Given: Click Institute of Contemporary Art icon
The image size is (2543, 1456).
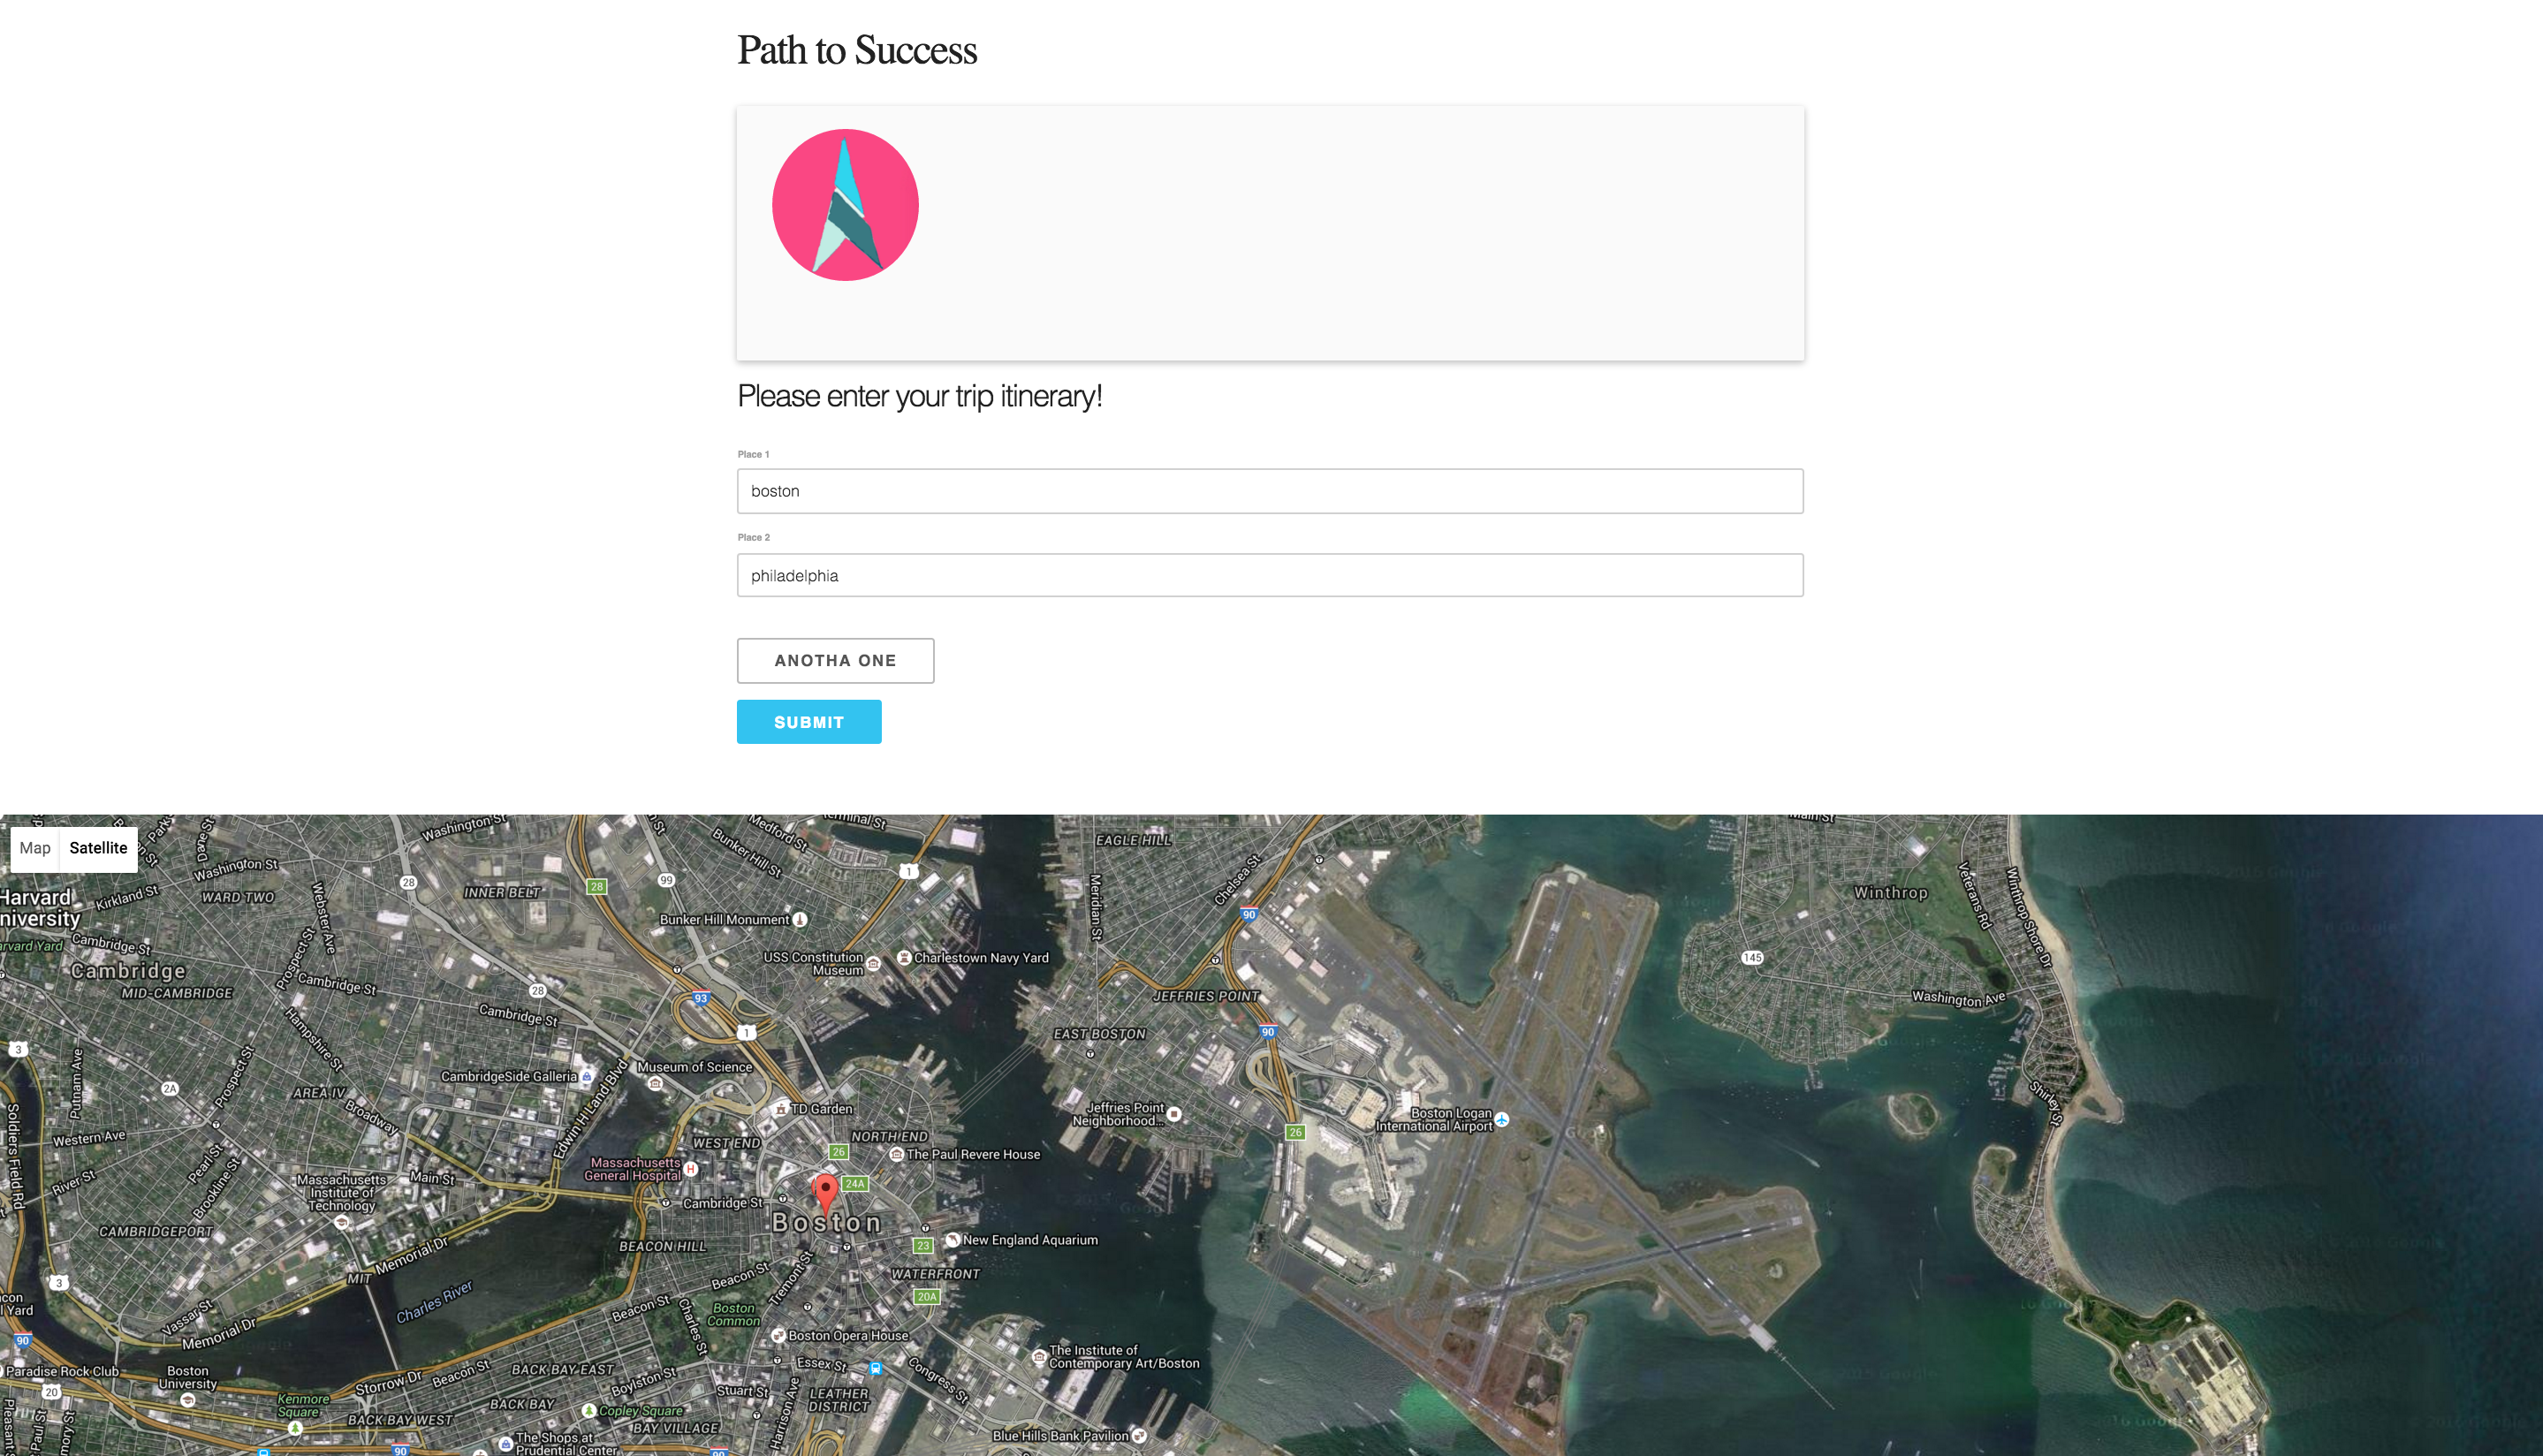Looking at the screenshot, I should coord(1038,1357).
